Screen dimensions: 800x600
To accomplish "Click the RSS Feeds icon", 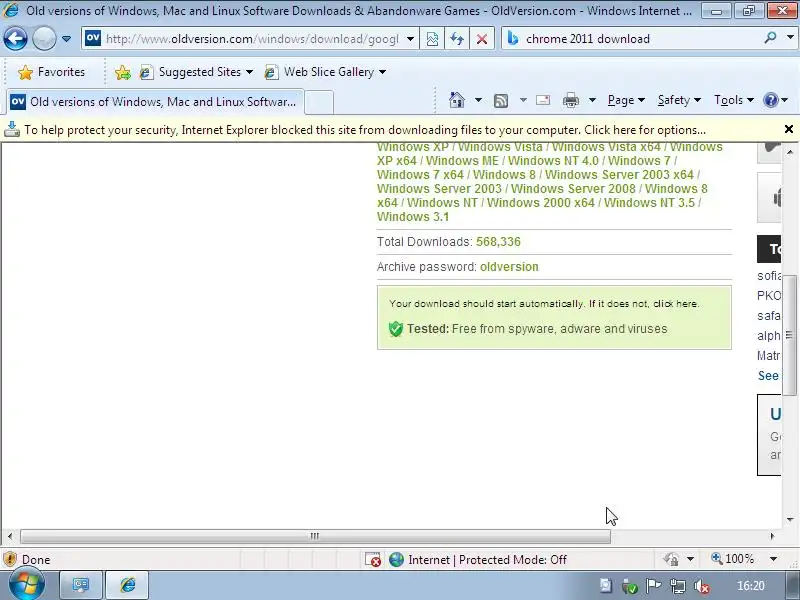I will [x=501, y=101].
